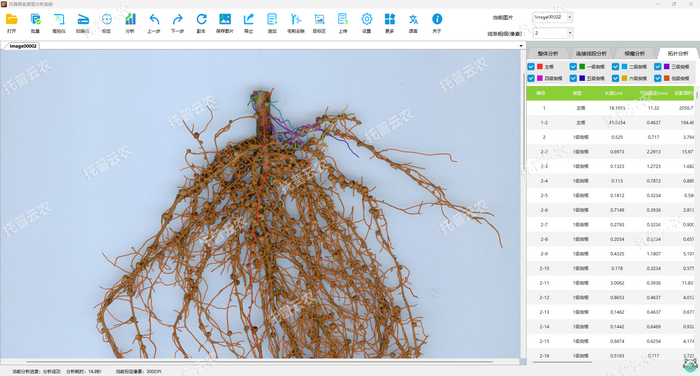Viewport: 700px width, 376px height.
Task: Undo with the previous step arrow
Action: click(154, 19)
